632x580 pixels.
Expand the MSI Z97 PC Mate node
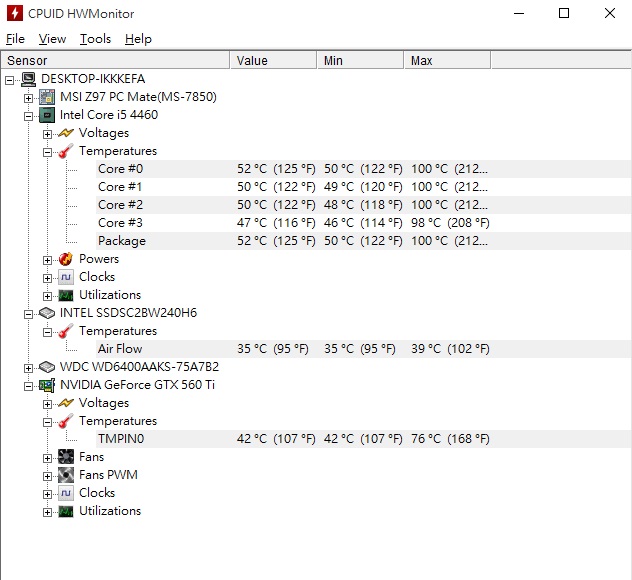click(28, 98)
